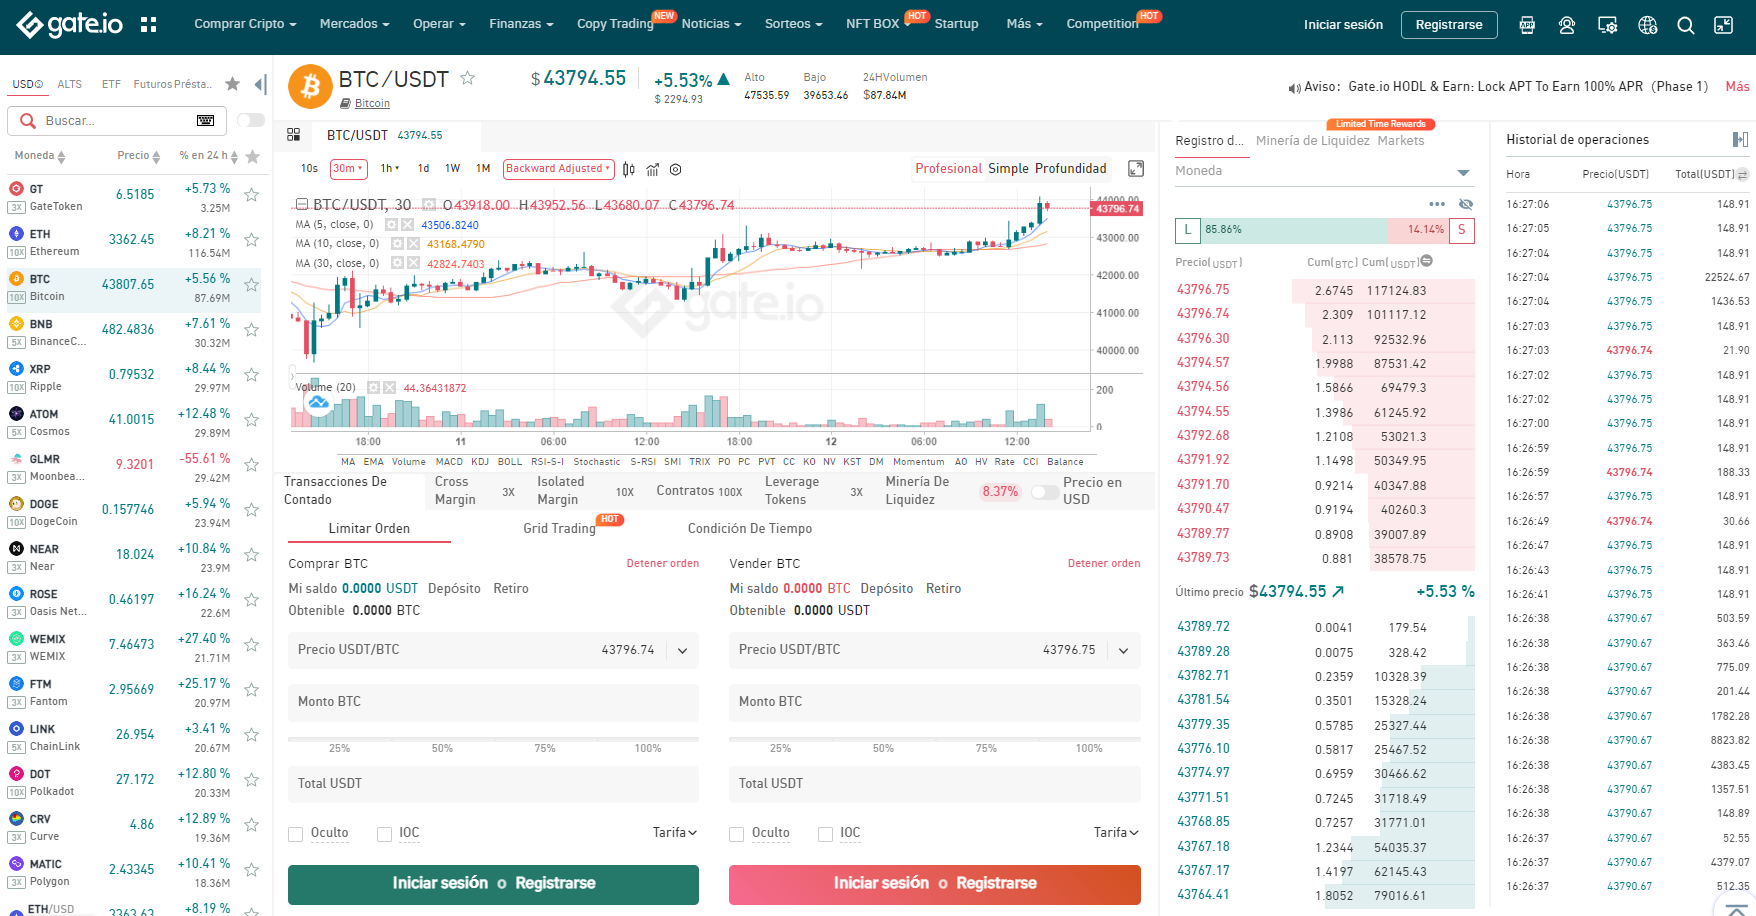
Task: Collapse the market list sidebar
Action: (x=260, y=85)
